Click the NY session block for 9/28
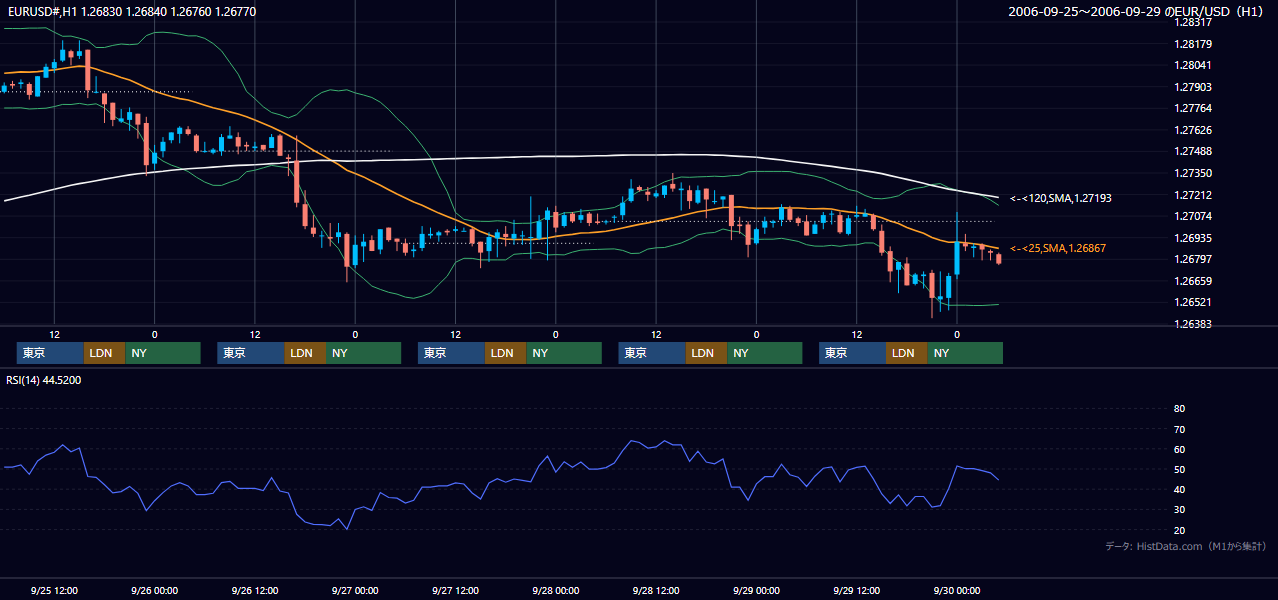 click(x=765, y=353)
